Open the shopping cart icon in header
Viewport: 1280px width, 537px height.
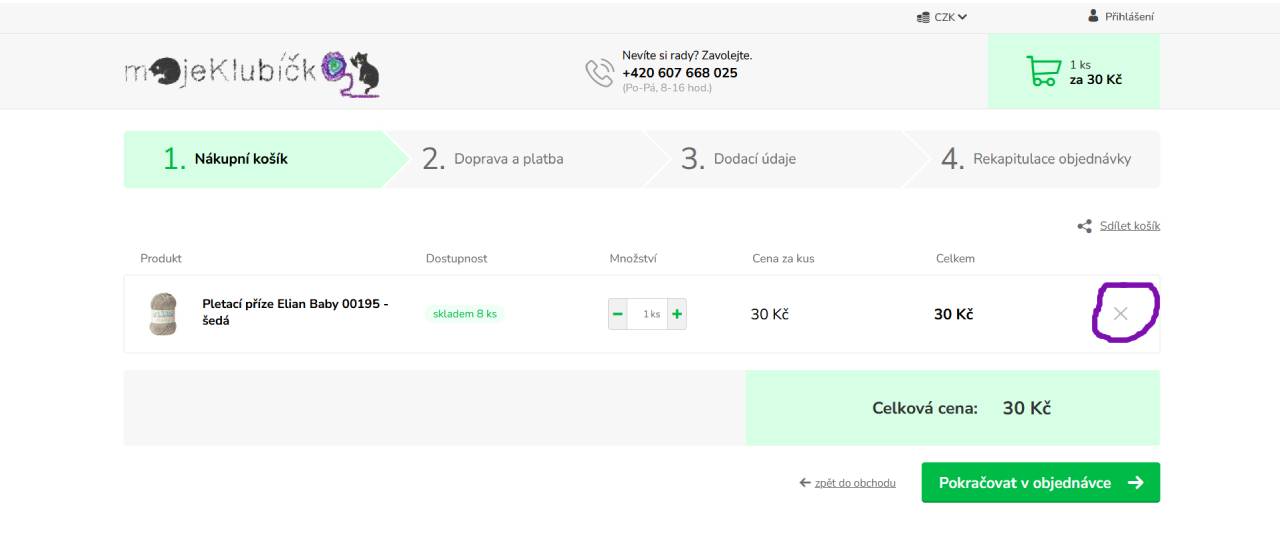tap(1043, 72)
